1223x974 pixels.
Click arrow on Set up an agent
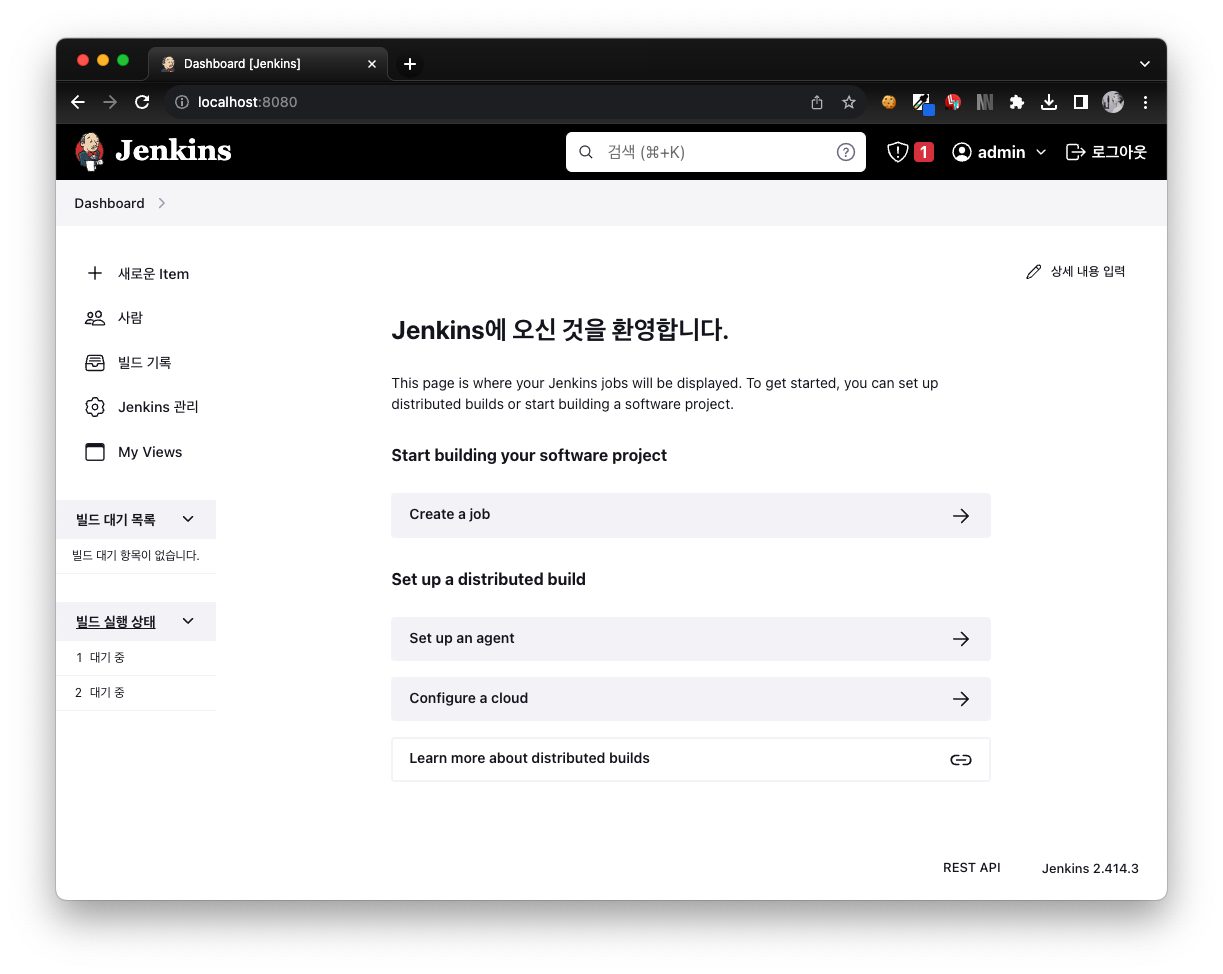click(x=961, y=639)
